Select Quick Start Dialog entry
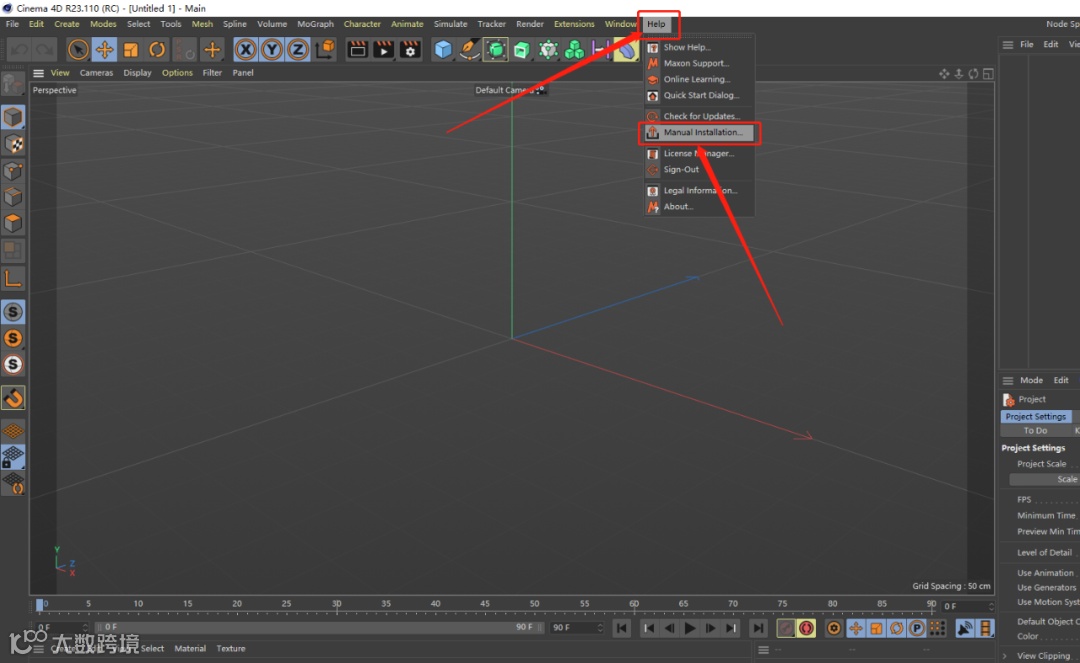Viewport: 1080px width, 663px height. [x=700, y=96]
